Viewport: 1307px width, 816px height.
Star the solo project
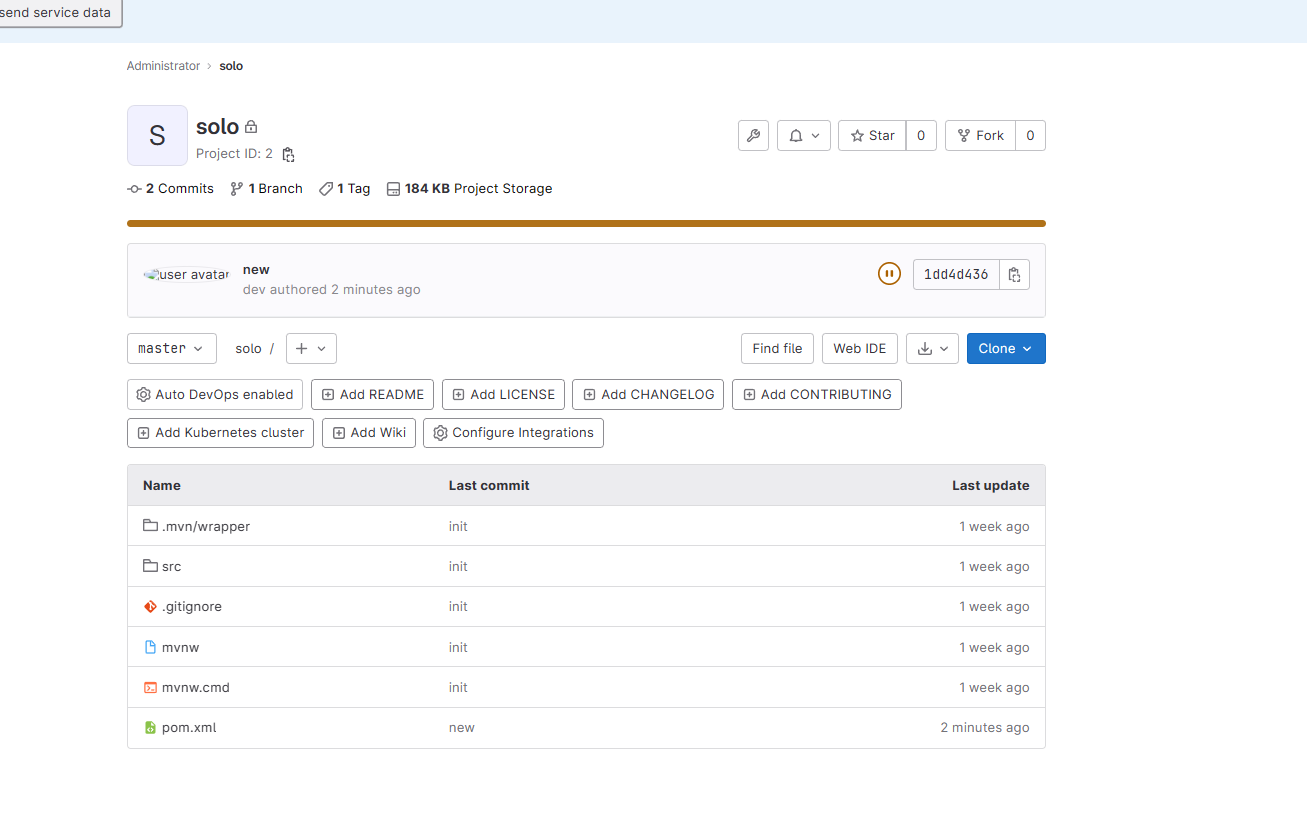tap(871, 135)
